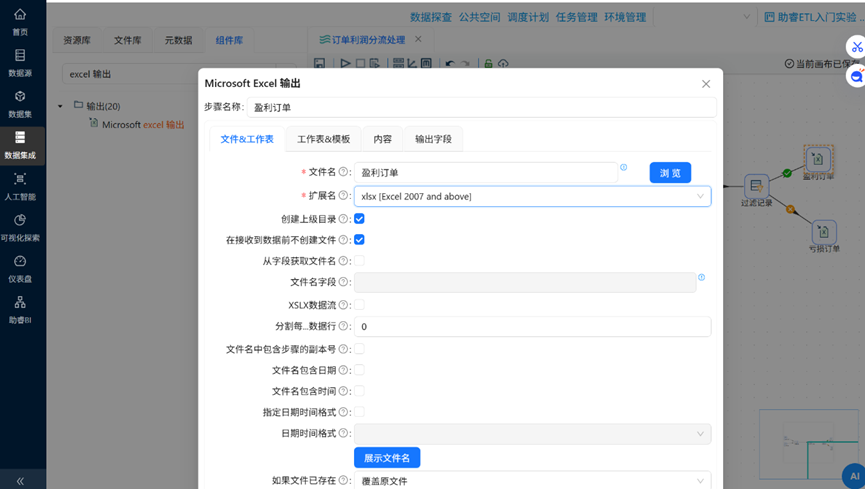This screenshot has height=489, width=865.
Task: Collapse the sidebar with double-chevron icon
Action: point(20,481)
